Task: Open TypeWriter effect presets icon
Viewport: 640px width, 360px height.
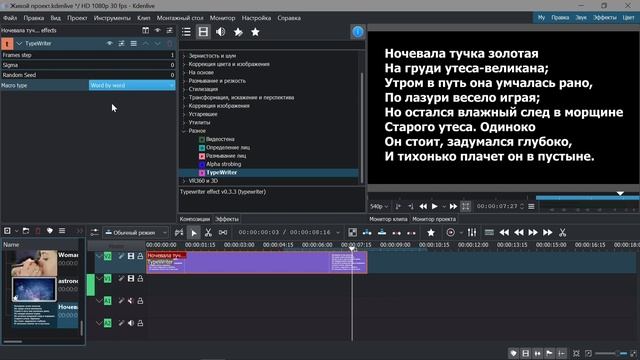Action: [121, 43]
